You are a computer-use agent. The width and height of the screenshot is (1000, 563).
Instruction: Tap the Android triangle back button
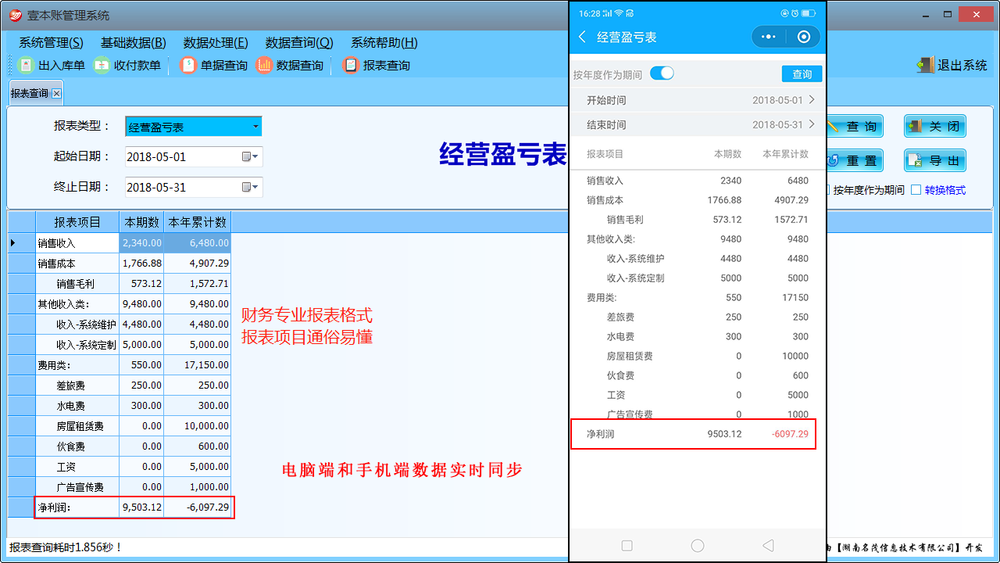pyautogui.click(x=768, y=546)
